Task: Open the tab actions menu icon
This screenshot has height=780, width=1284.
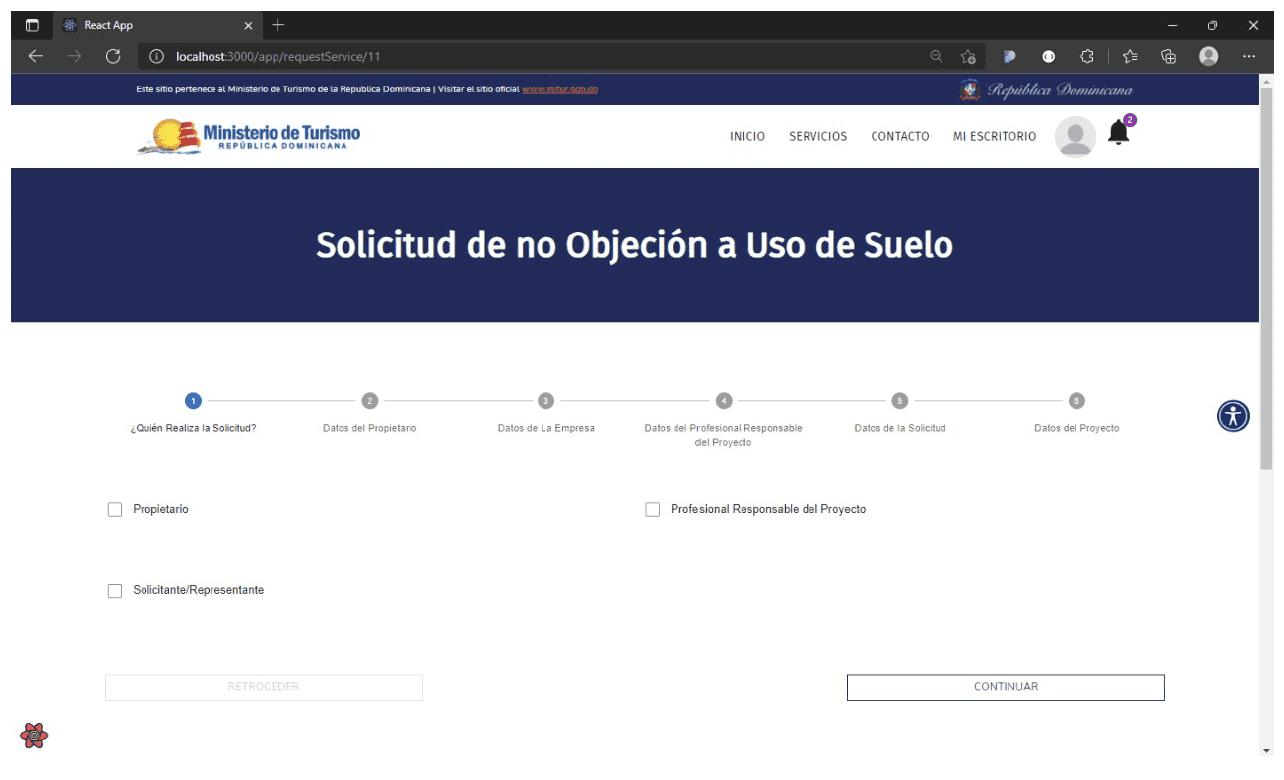Action: click(32, 25)
